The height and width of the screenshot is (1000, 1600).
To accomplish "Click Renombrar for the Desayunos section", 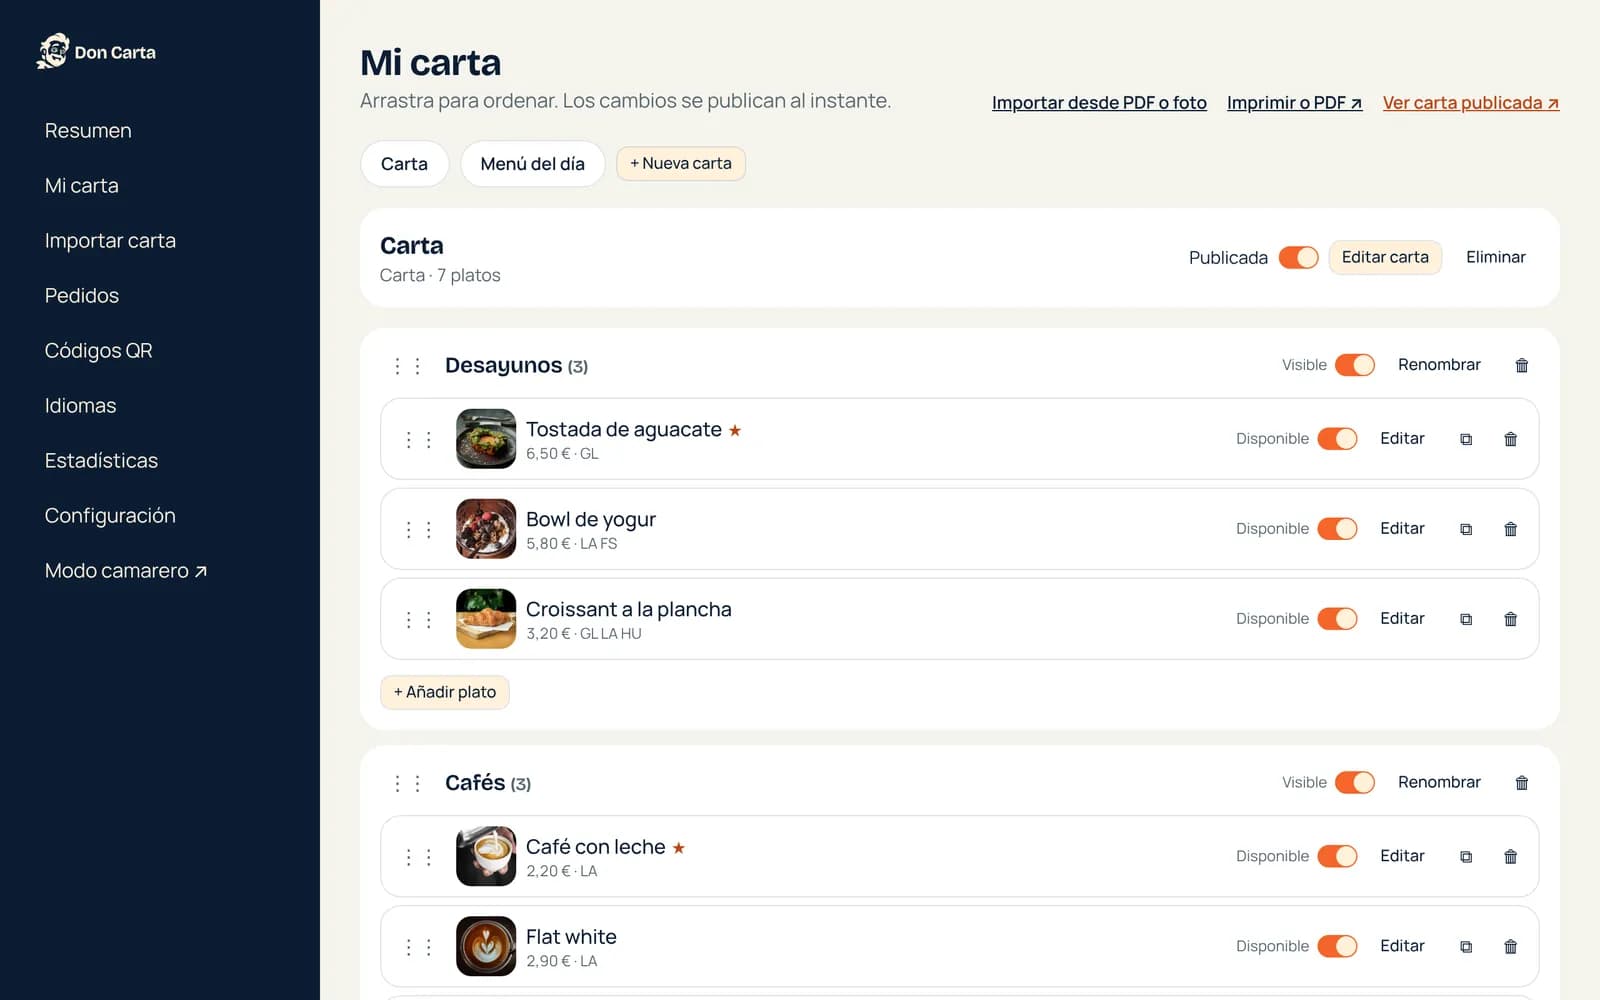I will tap(1439, 365).
